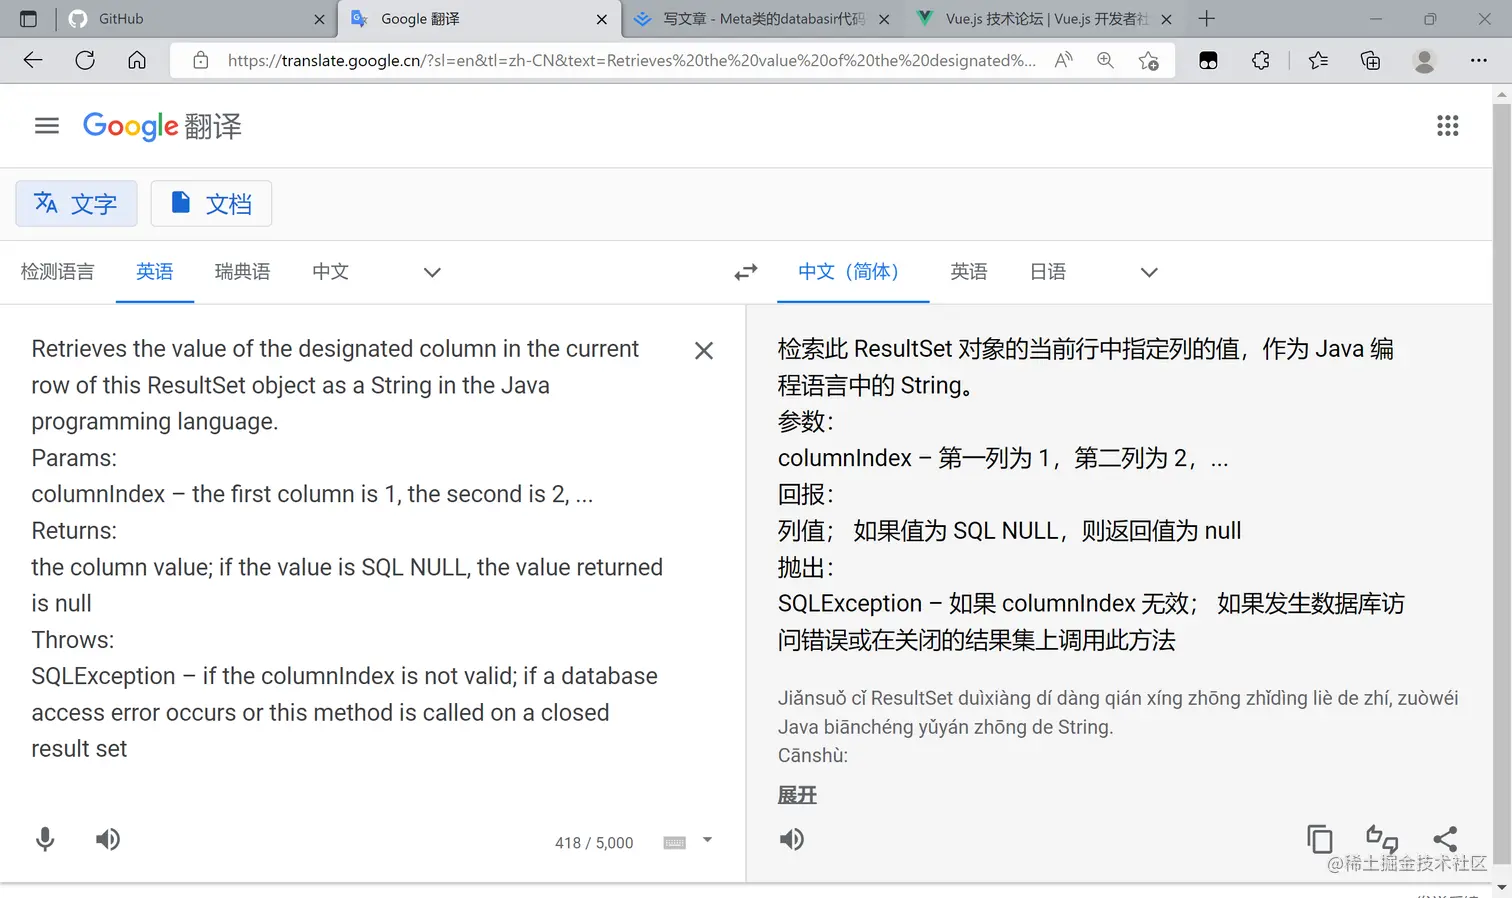Open the Google apps grid

click(x=1447, y=126)
